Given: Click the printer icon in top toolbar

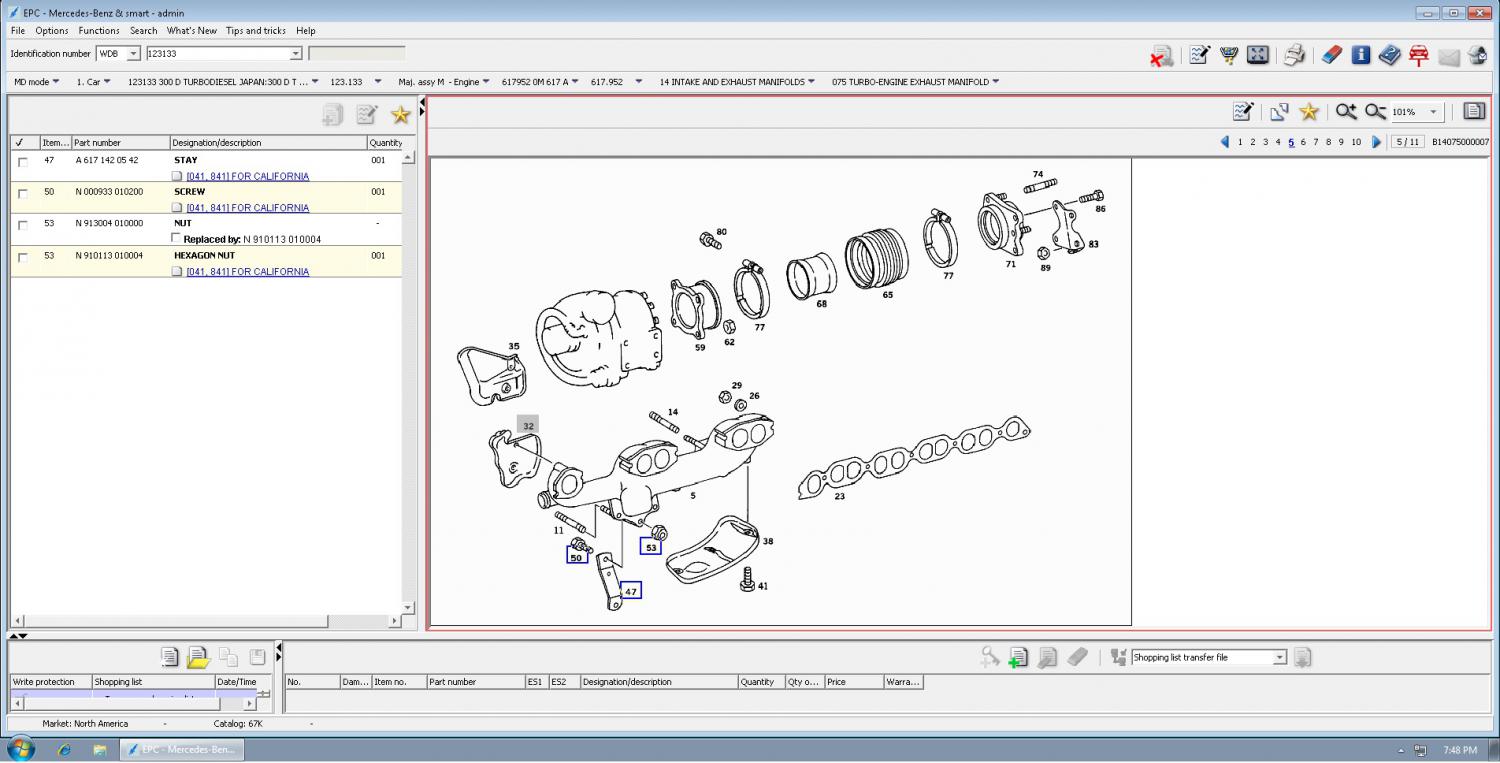Looking at the screenshot, I should pos(1294,55).
